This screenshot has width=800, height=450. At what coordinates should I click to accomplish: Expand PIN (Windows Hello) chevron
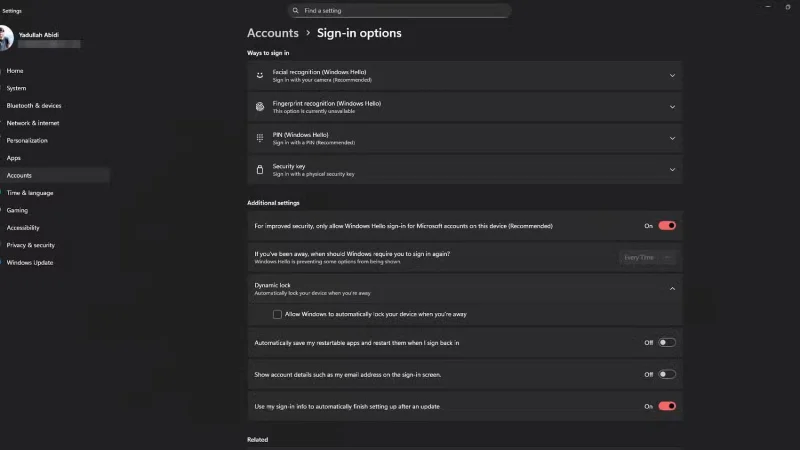[x=672, y=138]
